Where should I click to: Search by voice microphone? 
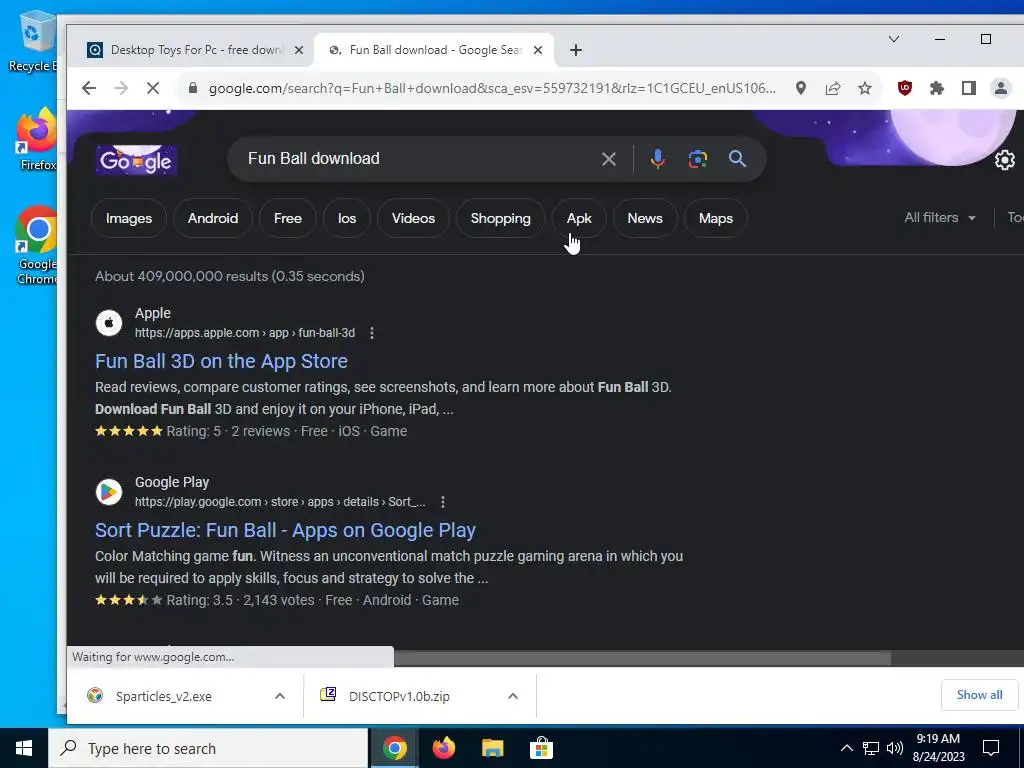(x=658, y=159)
